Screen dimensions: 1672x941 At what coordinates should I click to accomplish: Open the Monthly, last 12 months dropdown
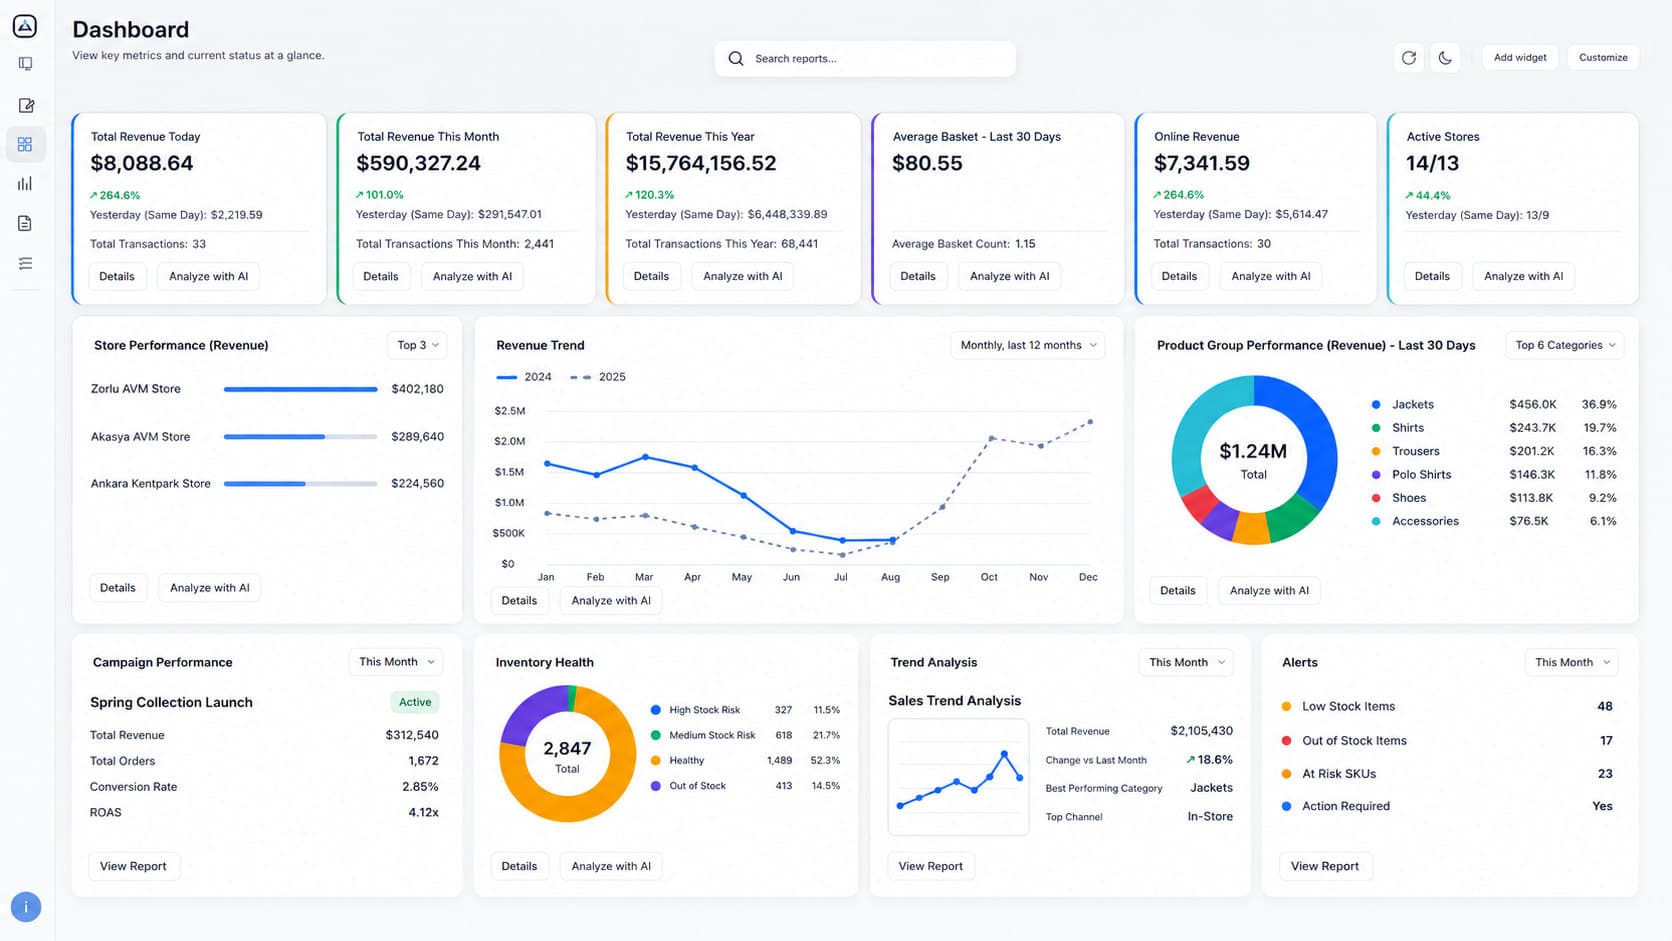[x=1027, y=345]
